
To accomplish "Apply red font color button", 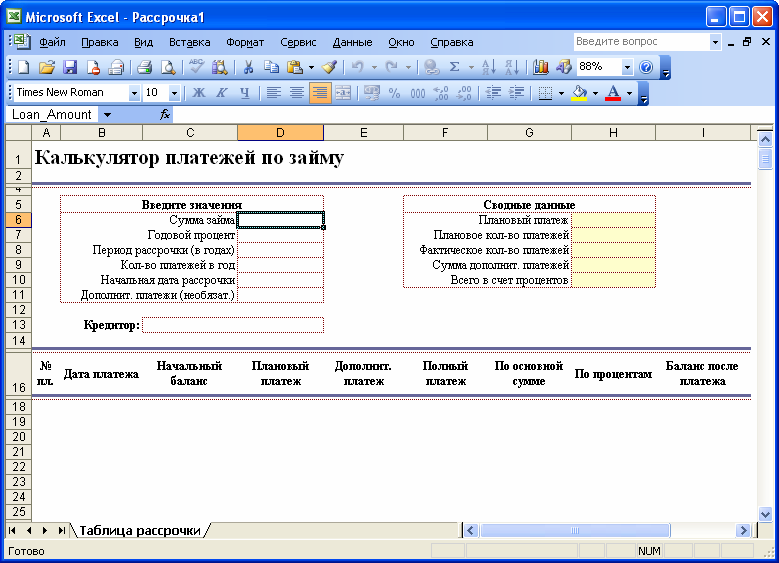I will click(x=613, y=93).
